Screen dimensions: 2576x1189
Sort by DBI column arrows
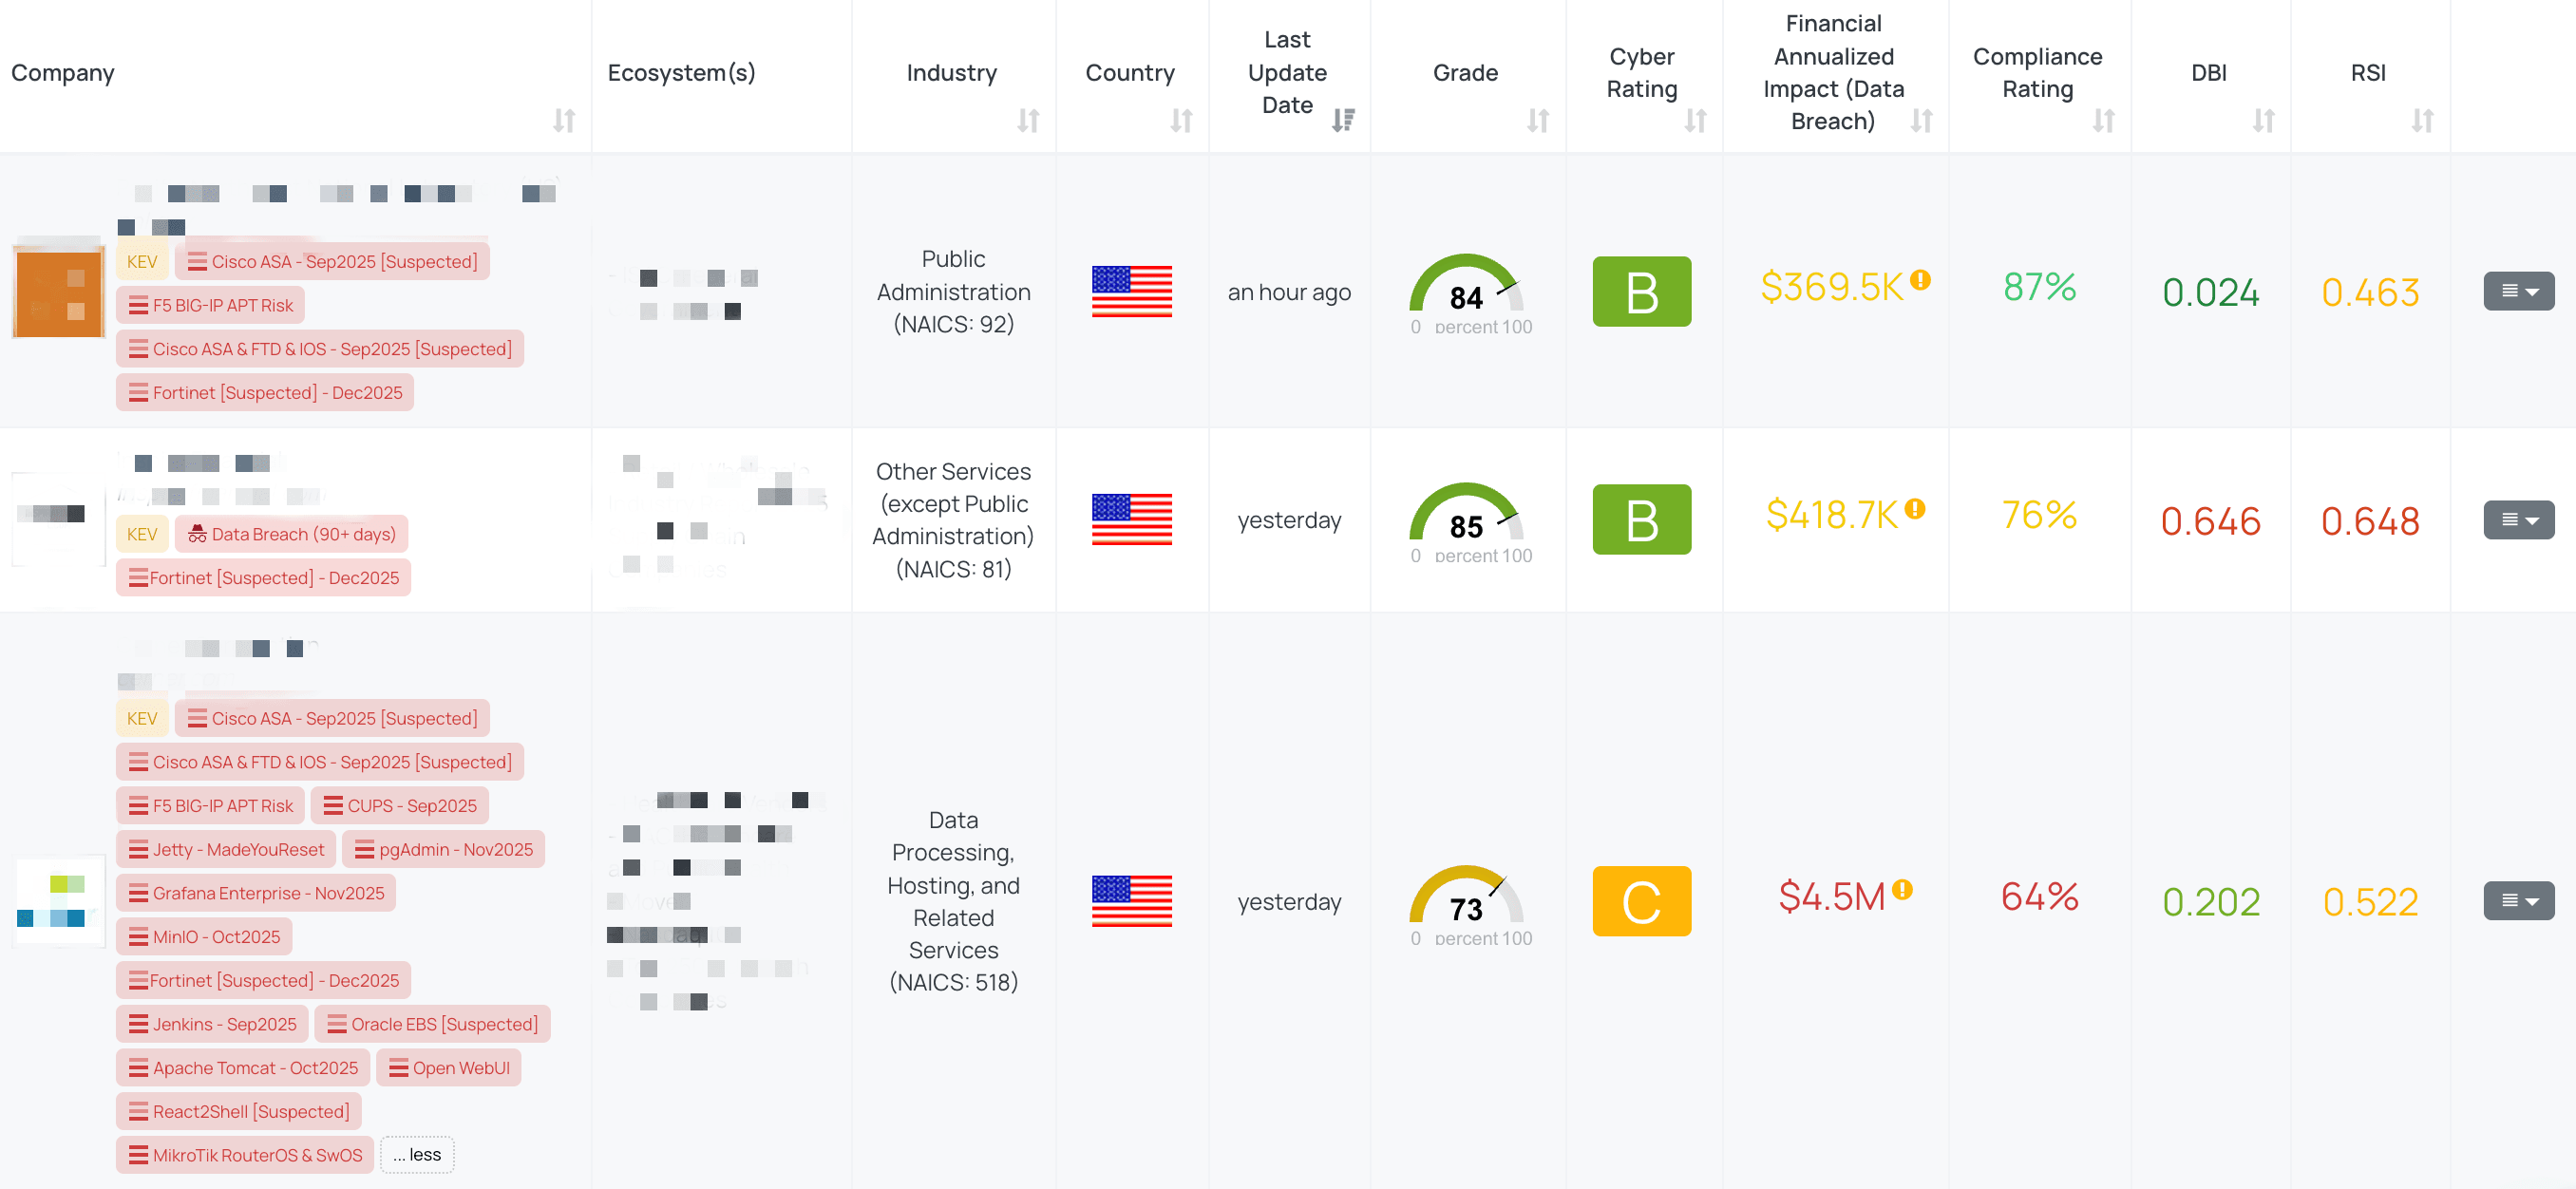pyautogui.click(x=2263, y=121)
